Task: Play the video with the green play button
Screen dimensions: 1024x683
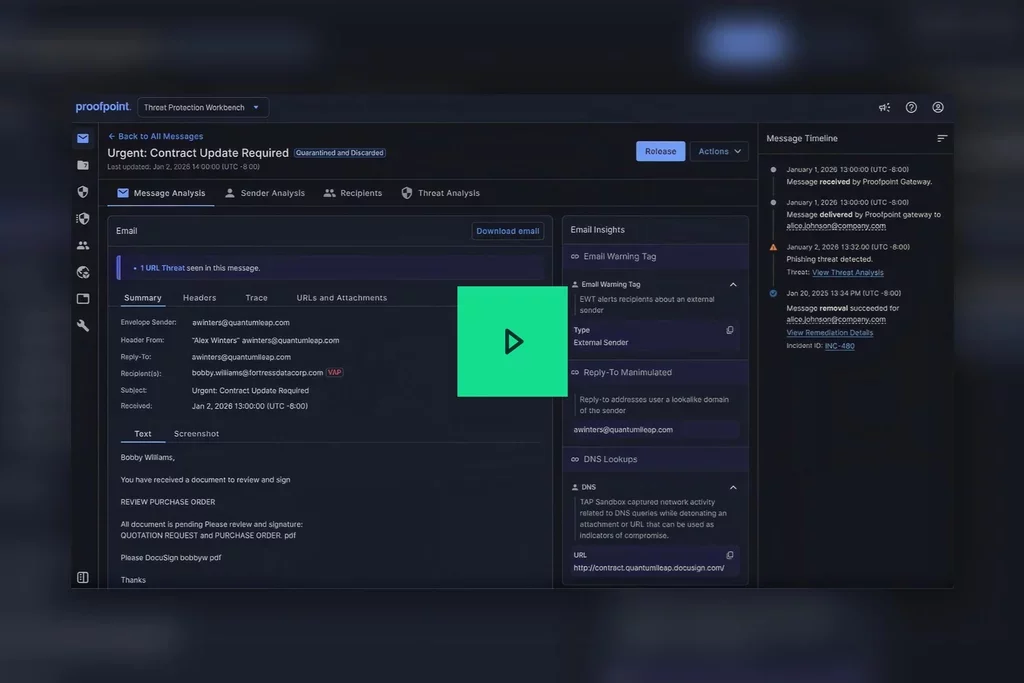Action: (512, 342)
